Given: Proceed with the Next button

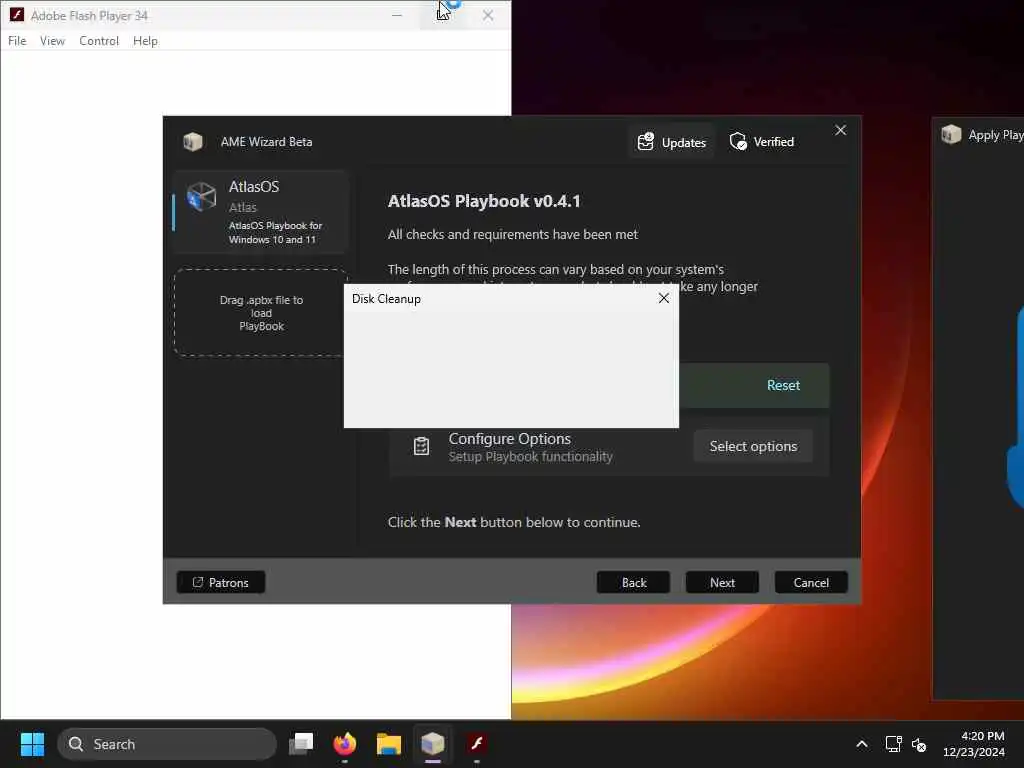Looking at the screenshot, I should [x=722, y=583].
